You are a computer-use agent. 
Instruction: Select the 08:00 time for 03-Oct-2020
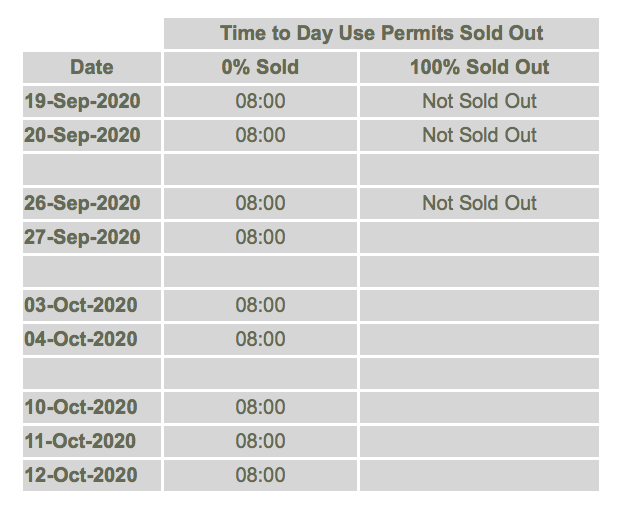click(260, 305)
